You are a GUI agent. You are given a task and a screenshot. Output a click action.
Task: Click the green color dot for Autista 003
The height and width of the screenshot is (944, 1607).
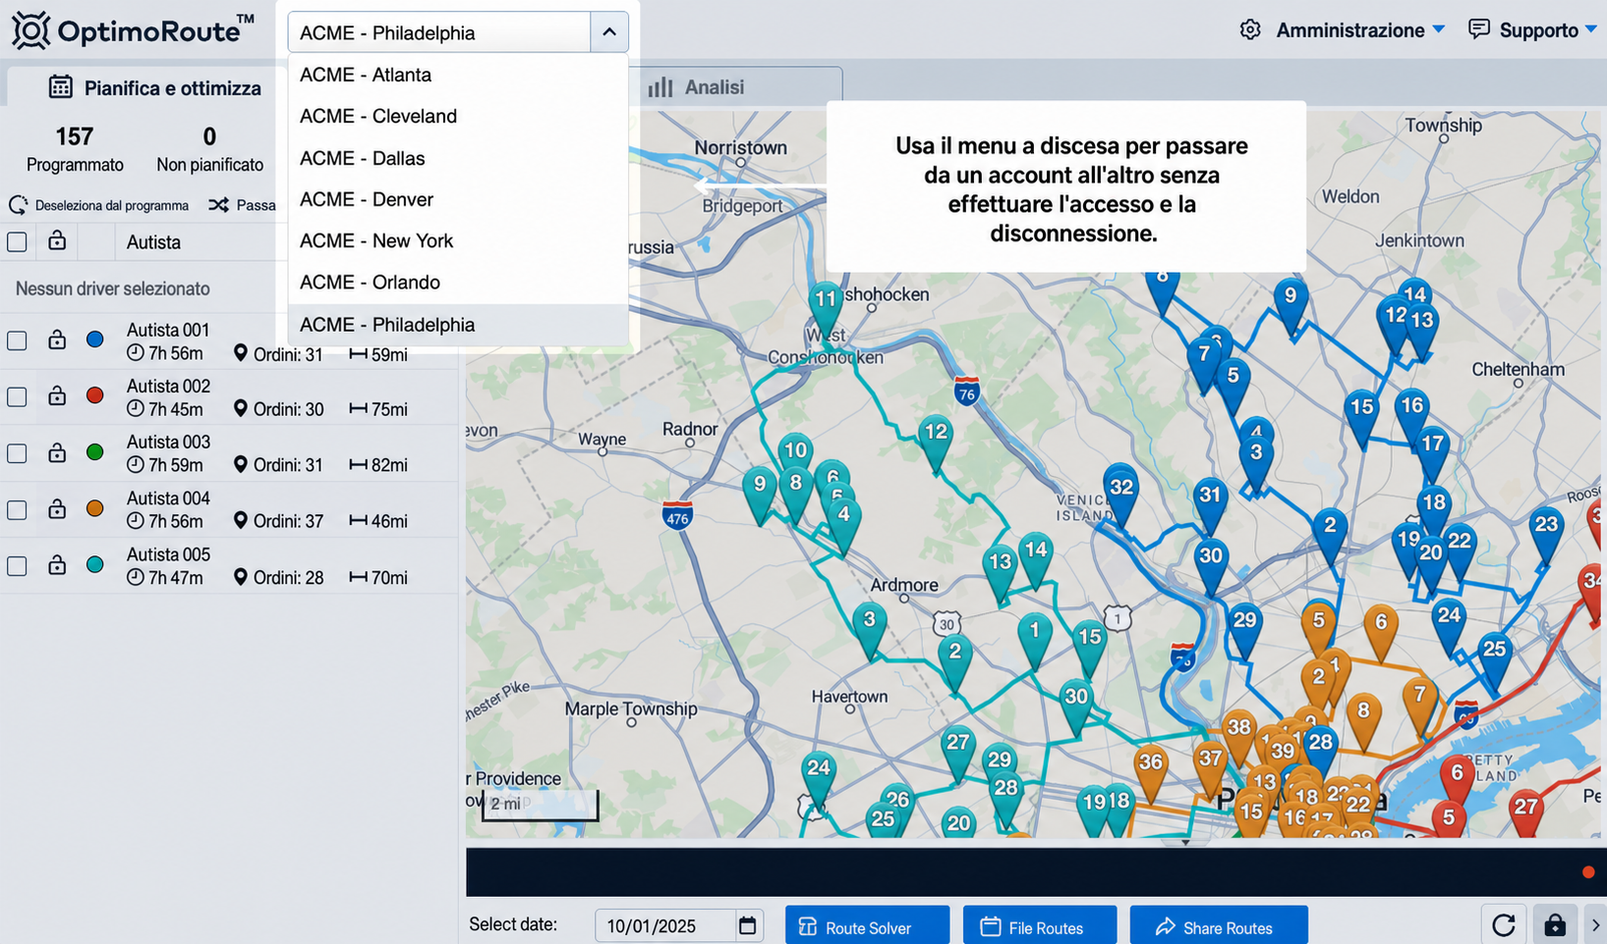pos(95,452)
